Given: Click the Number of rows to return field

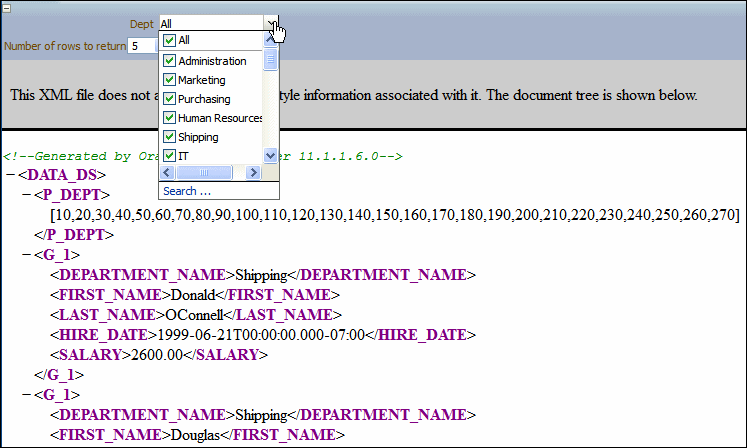Looking at the screenshot, I should [x=142, y=46].
